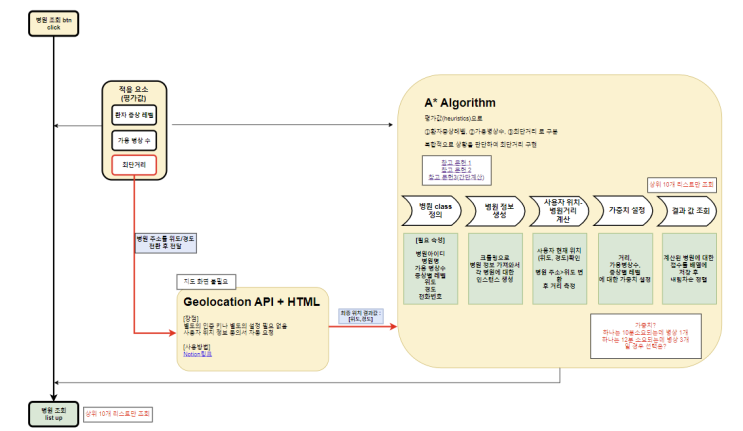Click the green '크롤링으로 병원 정보 가져와서' box

[495, 269]
